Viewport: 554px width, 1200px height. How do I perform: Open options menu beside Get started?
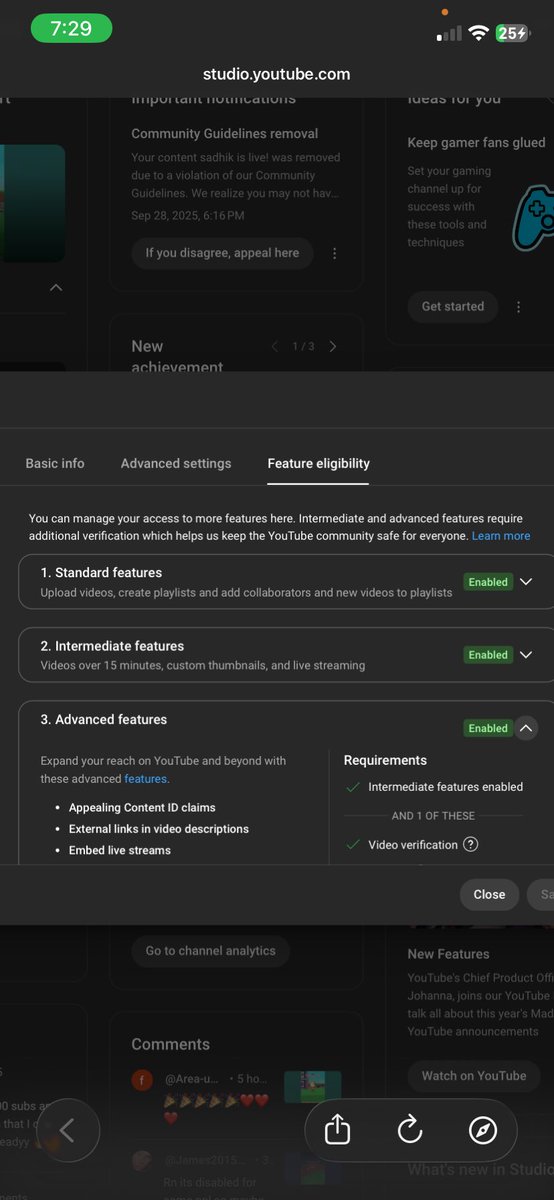coord(518,307)
